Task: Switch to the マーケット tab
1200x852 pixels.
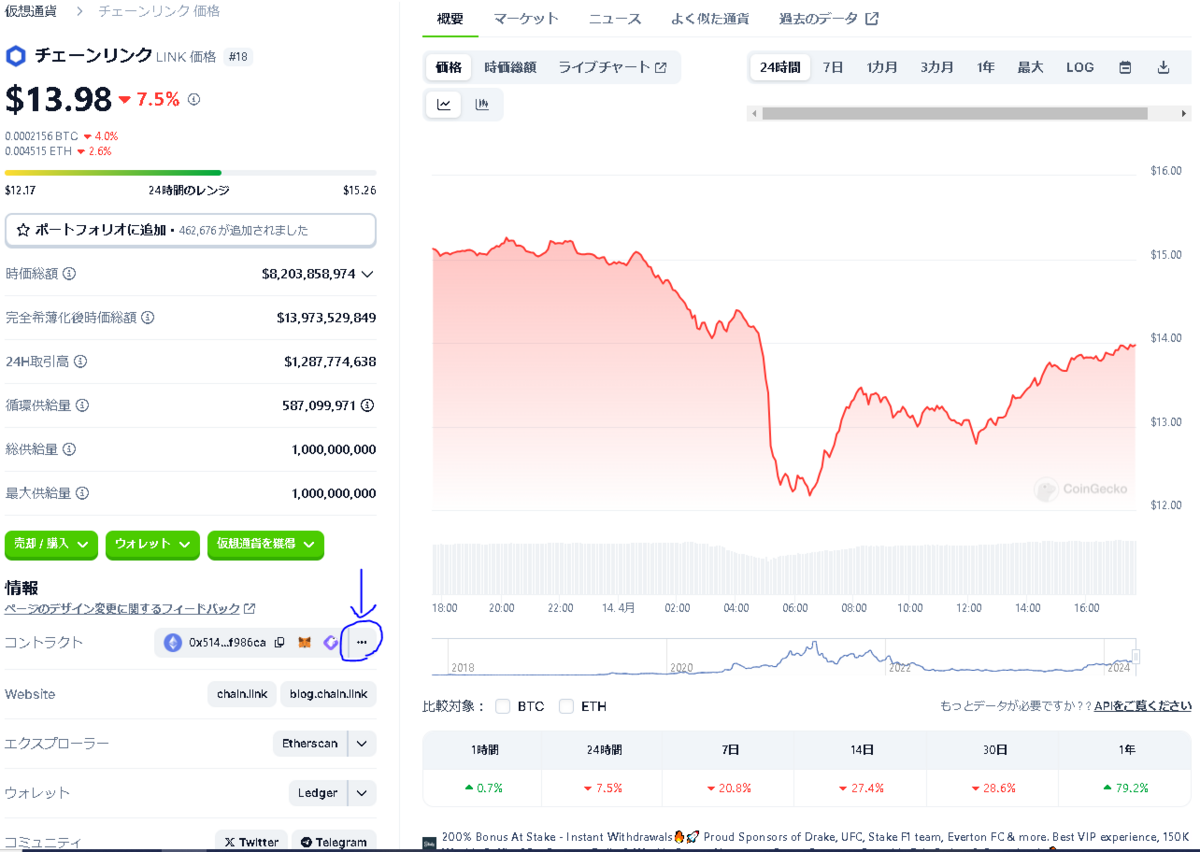Action: (x=526, y=19)
